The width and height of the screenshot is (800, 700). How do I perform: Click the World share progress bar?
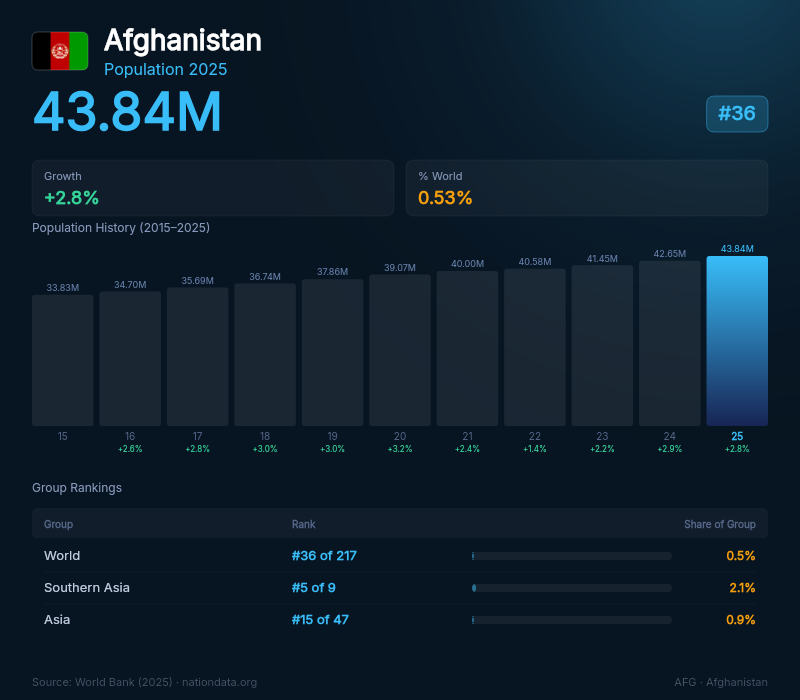coord(572,556)
